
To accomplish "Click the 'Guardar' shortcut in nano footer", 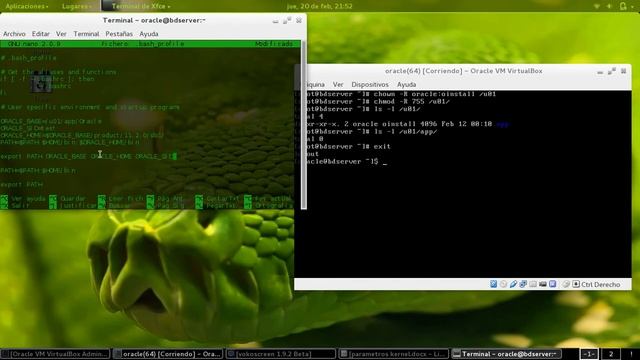I will [68, 199].
